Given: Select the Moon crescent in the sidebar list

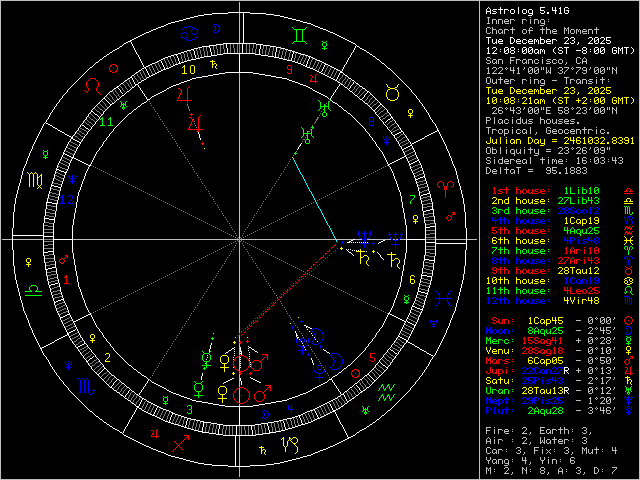Looking at the screenshot, I should coord(625,358).
